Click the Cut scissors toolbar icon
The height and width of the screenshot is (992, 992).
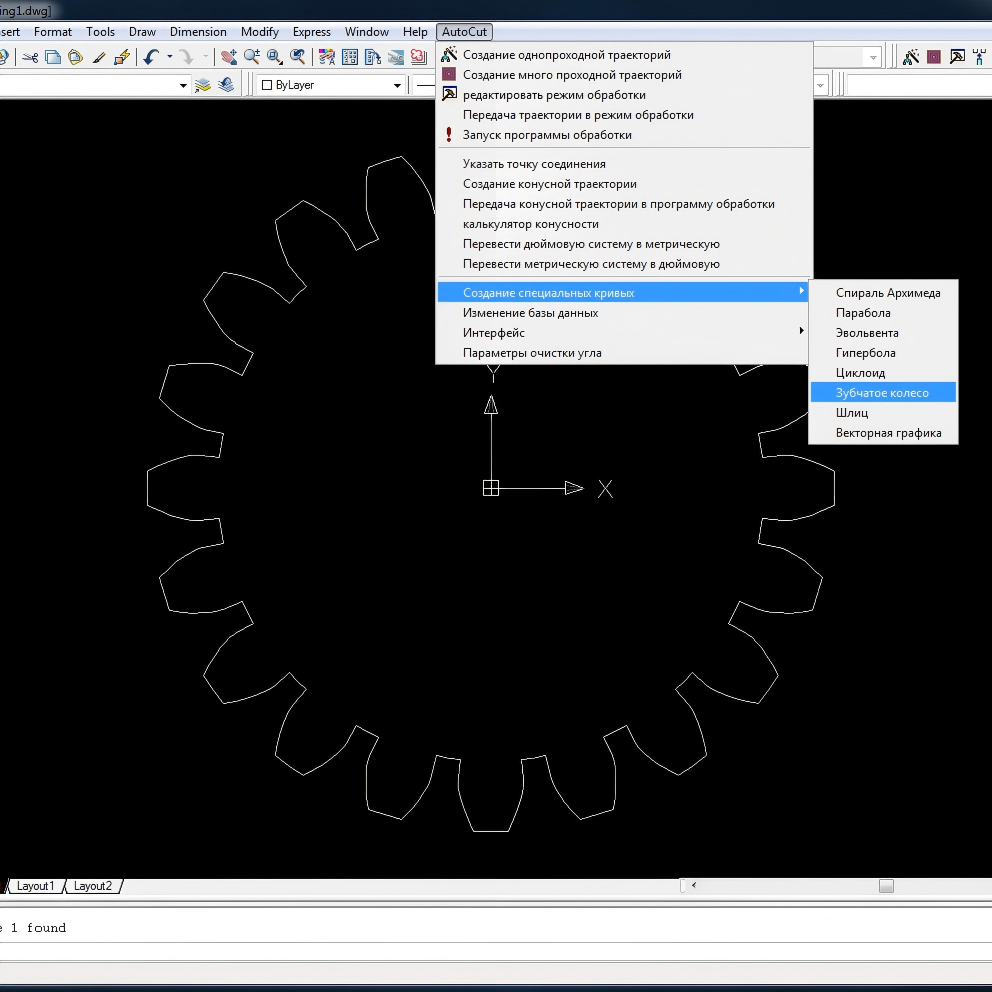30,58
